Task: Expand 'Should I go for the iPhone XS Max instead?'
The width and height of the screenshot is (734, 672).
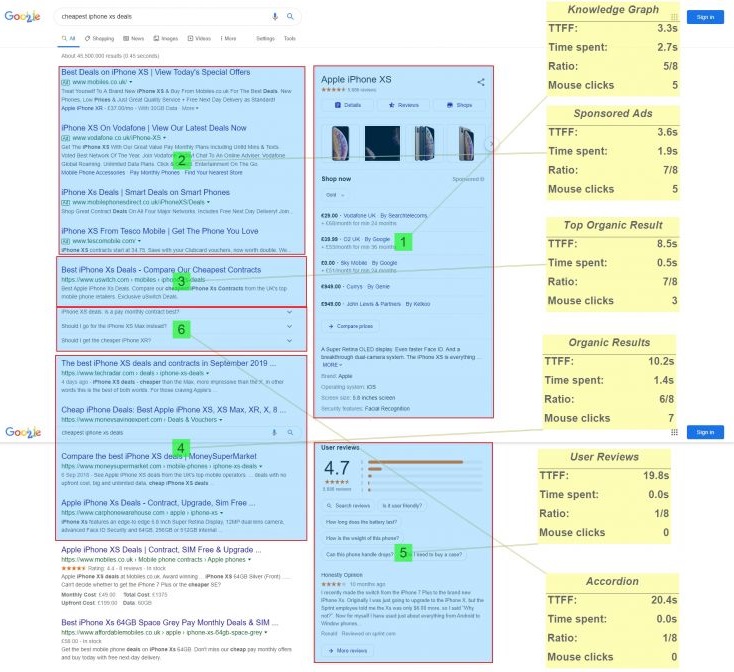Action: click(177, 326)
